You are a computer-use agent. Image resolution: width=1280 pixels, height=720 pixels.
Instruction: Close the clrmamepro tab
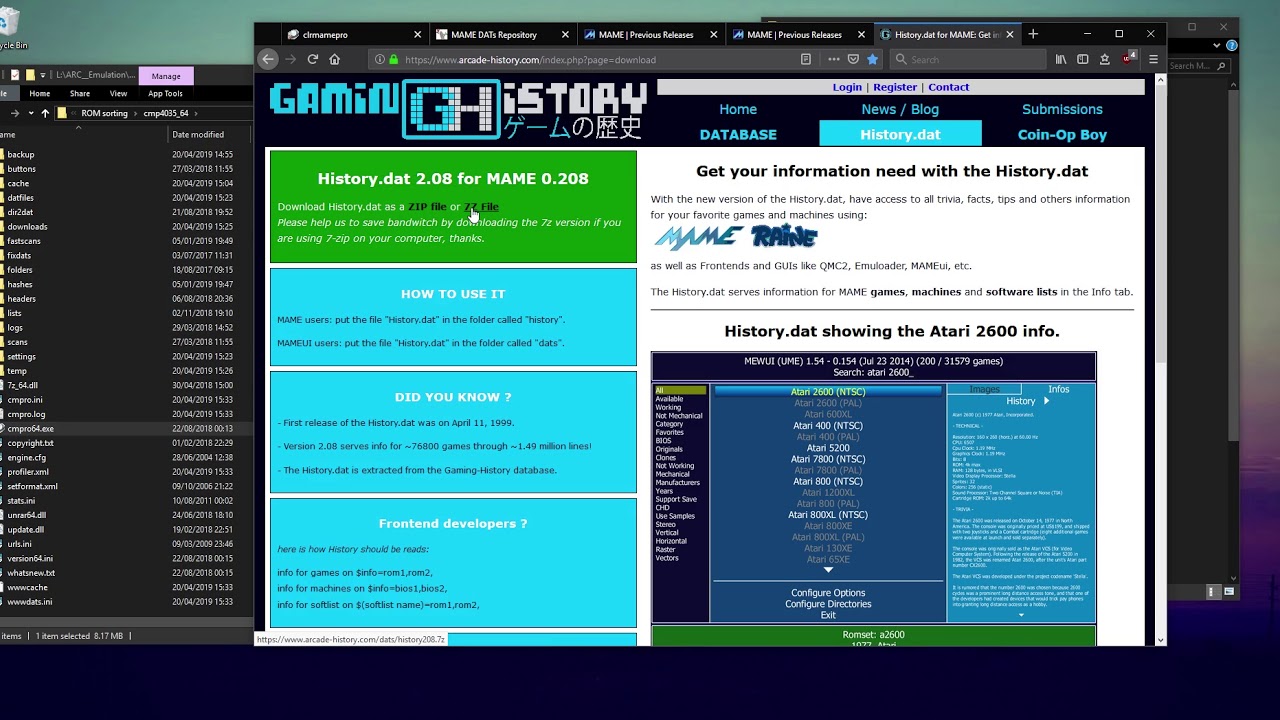[417, 34]
